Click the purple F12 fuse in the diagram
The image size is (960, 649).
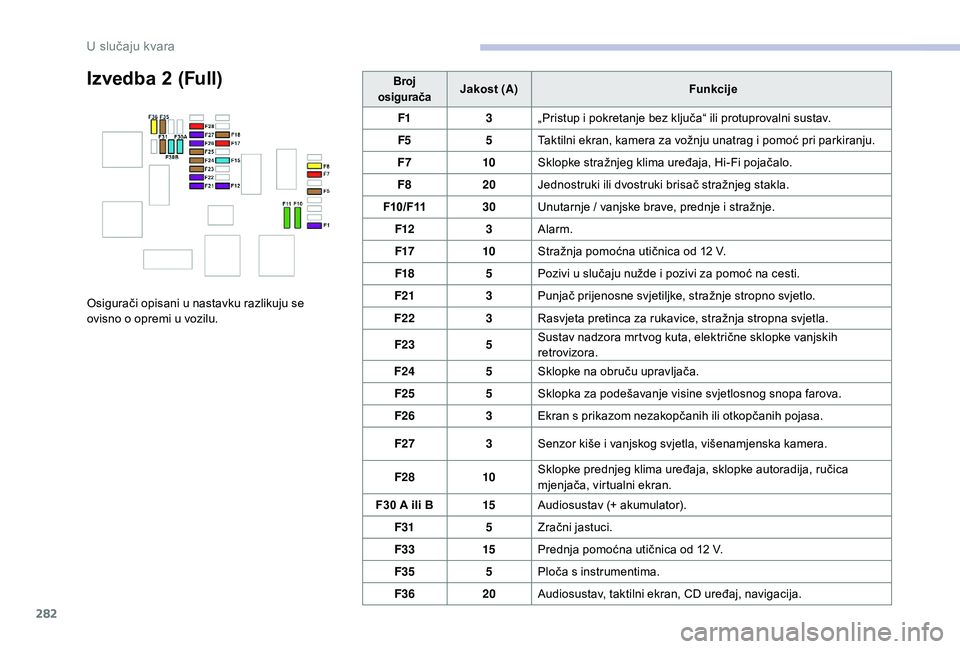click(x=222, y=186)
